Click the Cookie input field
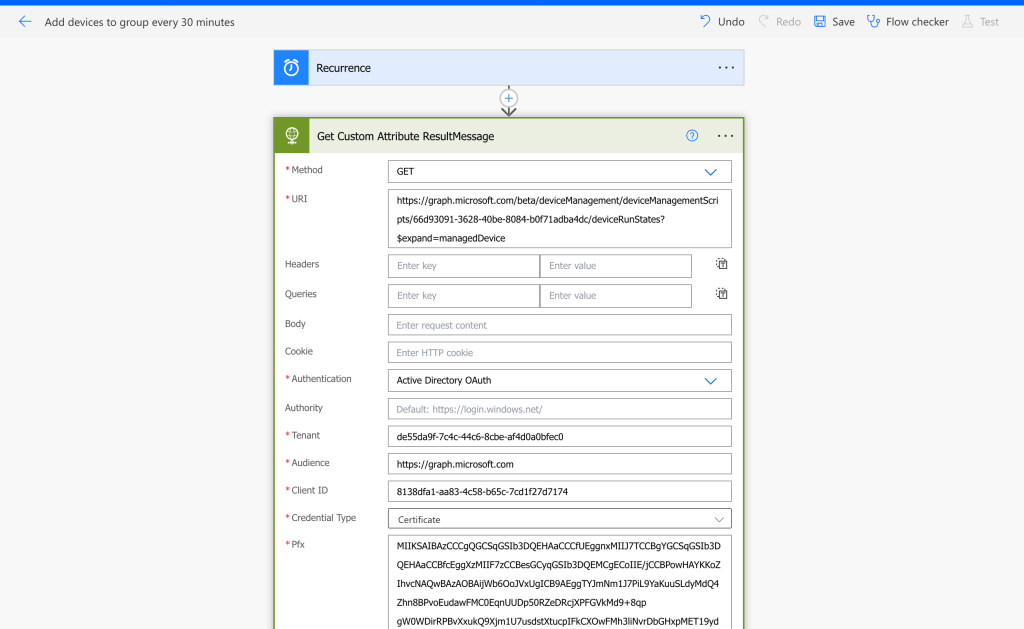 (x=559, y=353)
